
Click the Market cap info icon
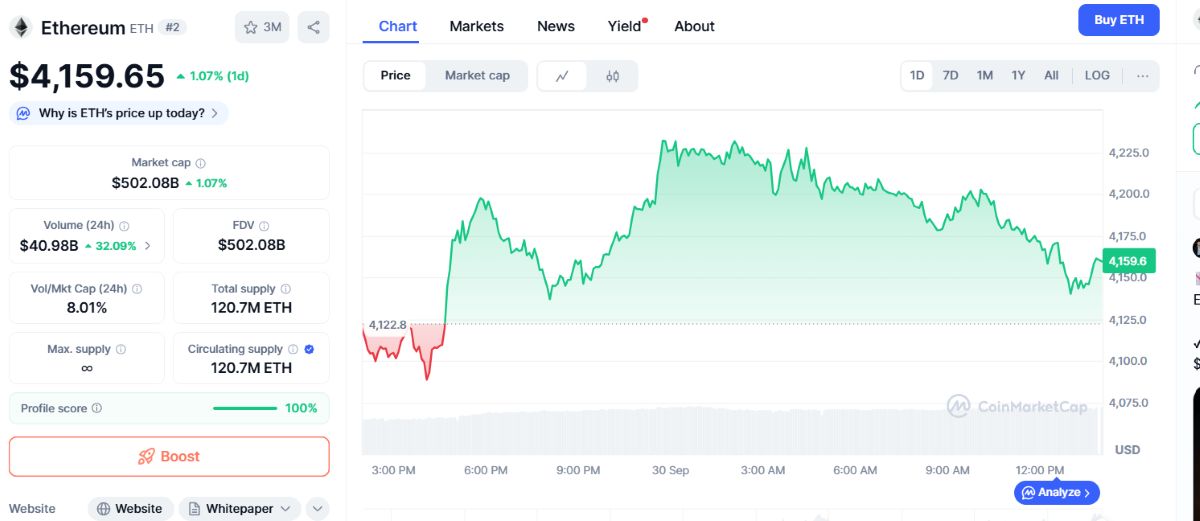(x=201, y=163)
